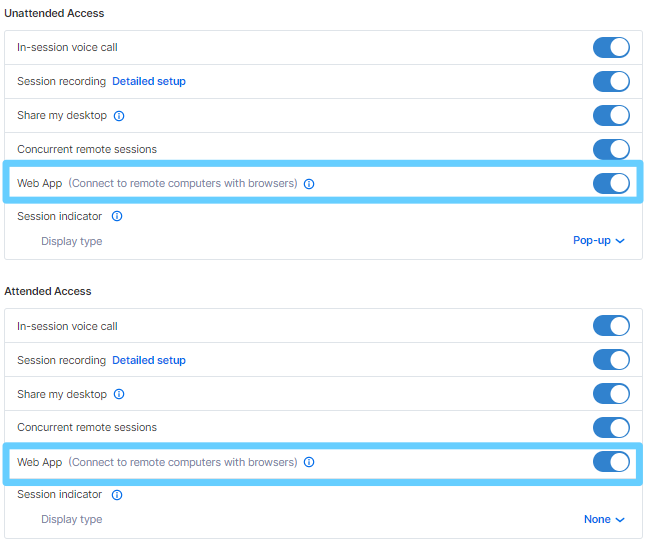Click Session indicator label under Attended Access
The height and width of the screenshot is (545, 650).
tap(59, 494)
